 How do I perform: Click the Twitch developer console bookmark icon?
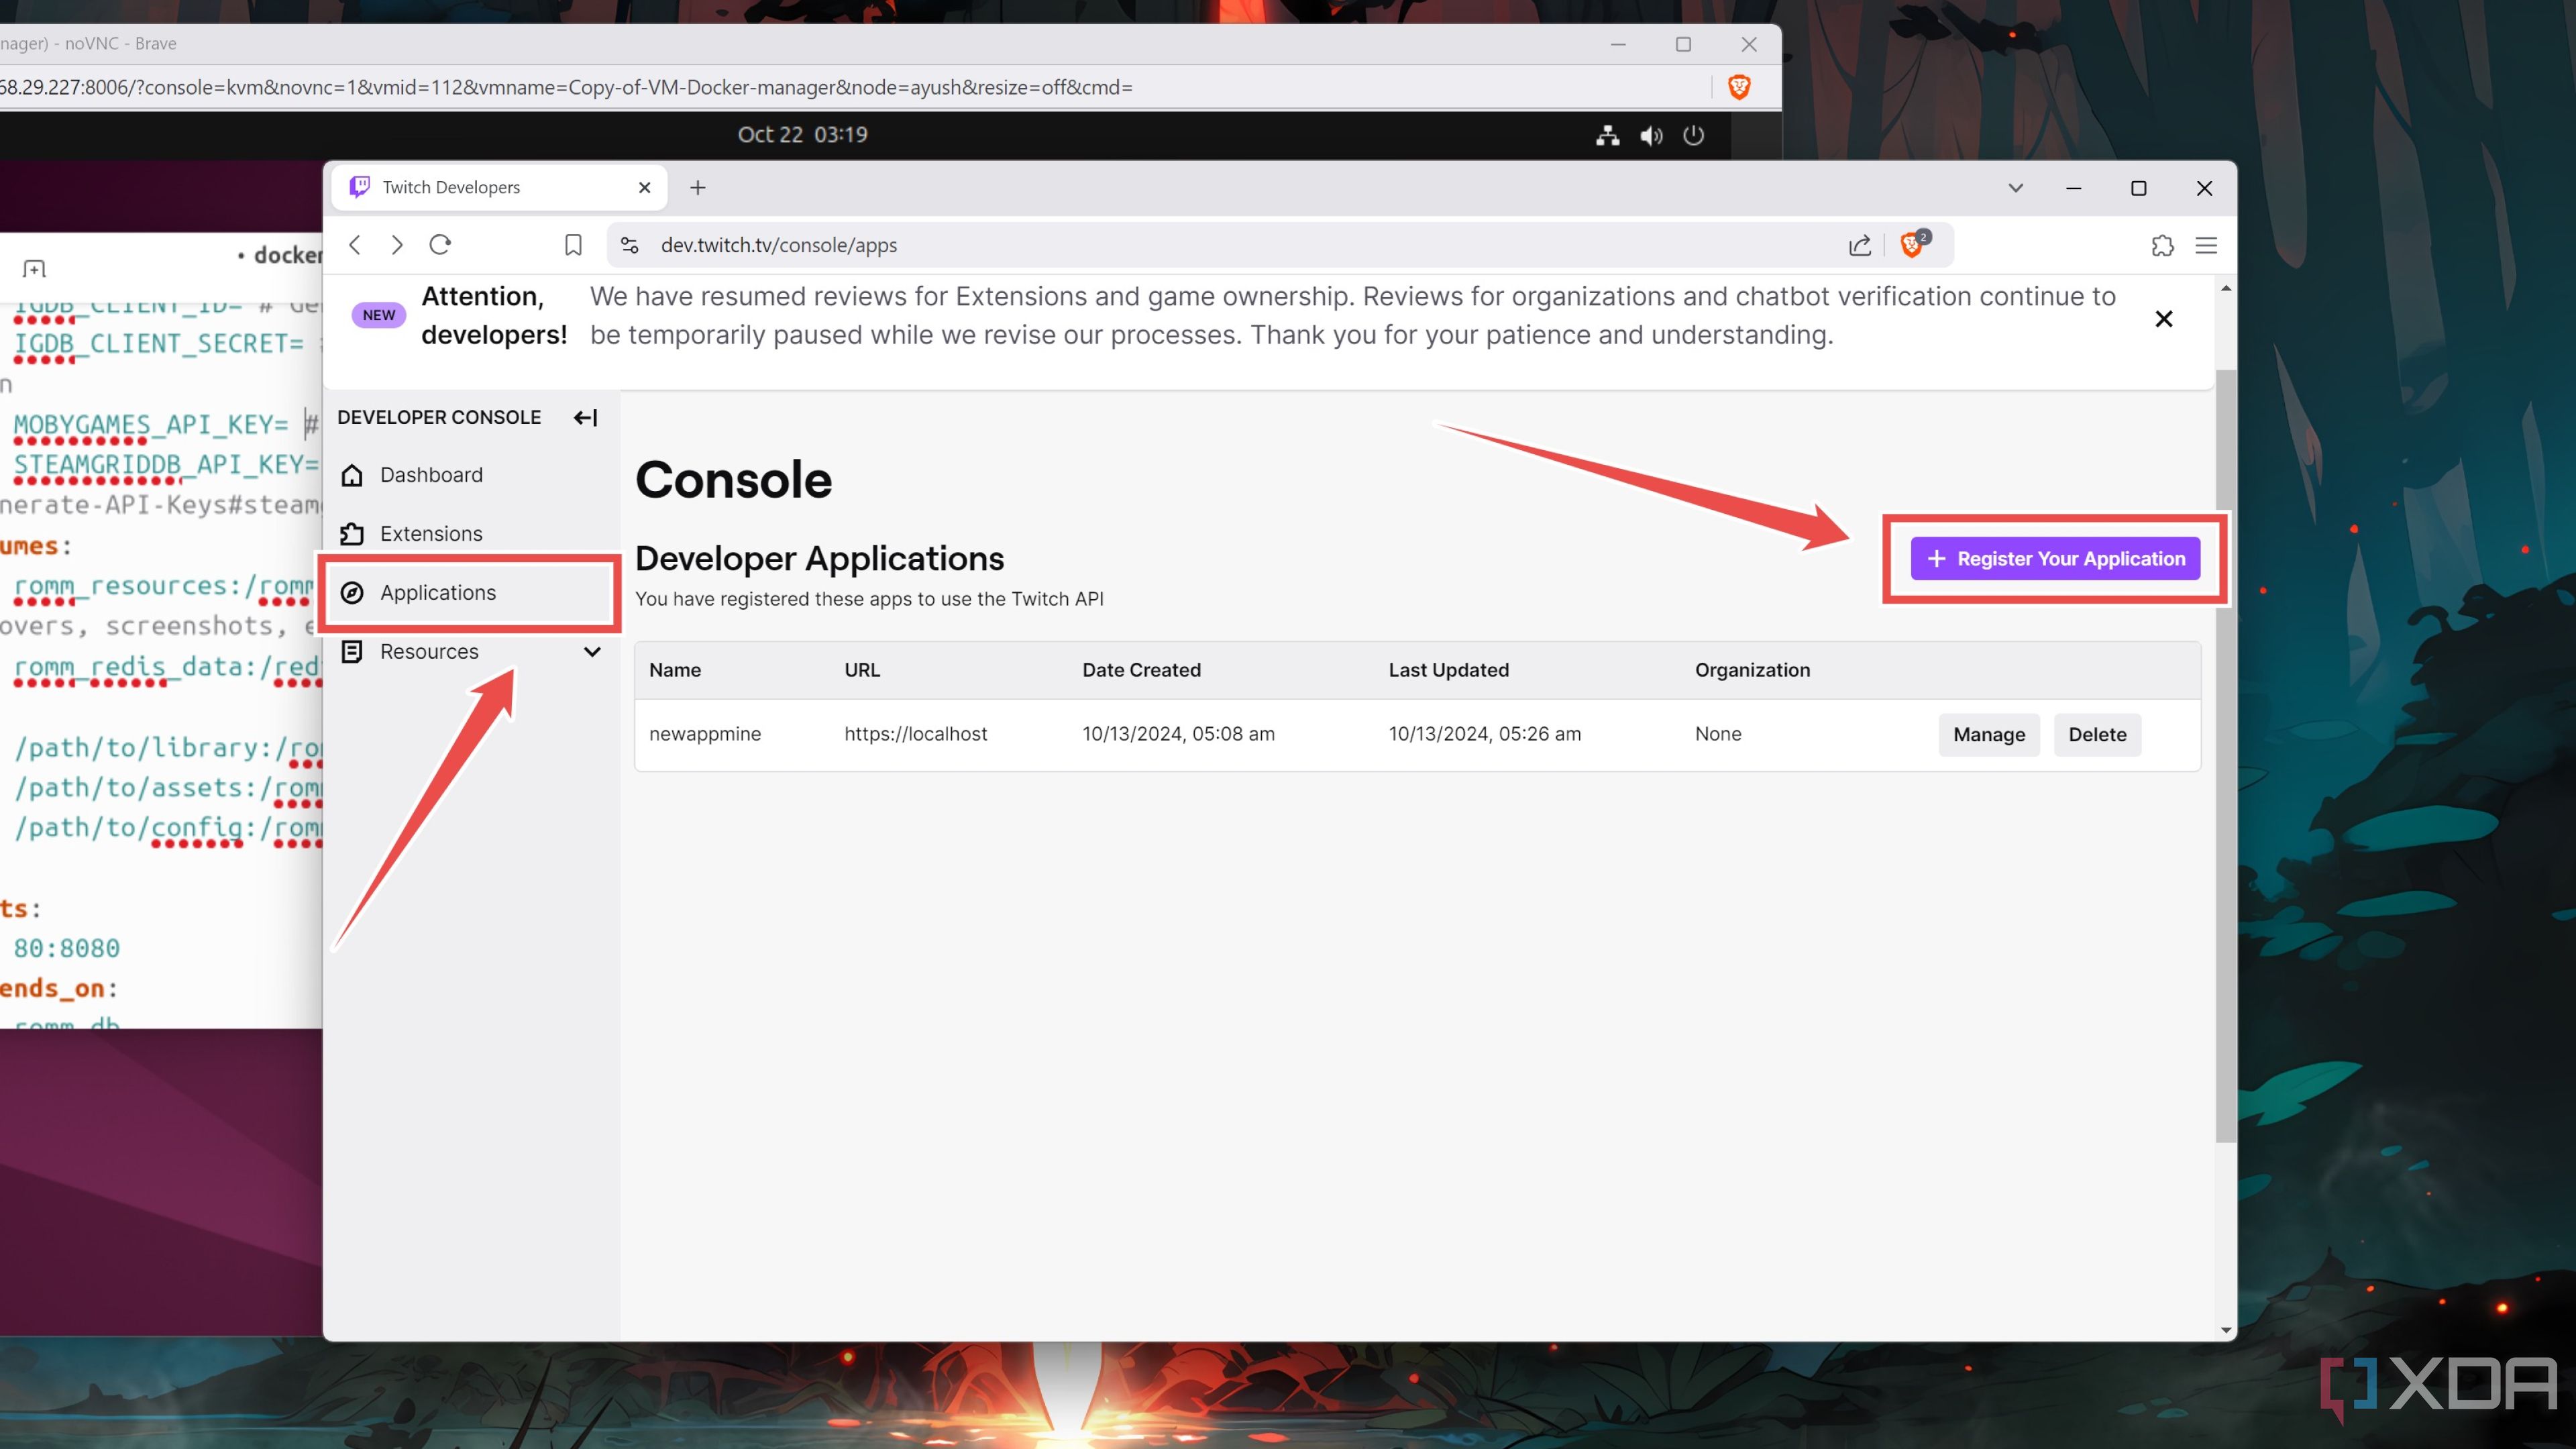574,244
